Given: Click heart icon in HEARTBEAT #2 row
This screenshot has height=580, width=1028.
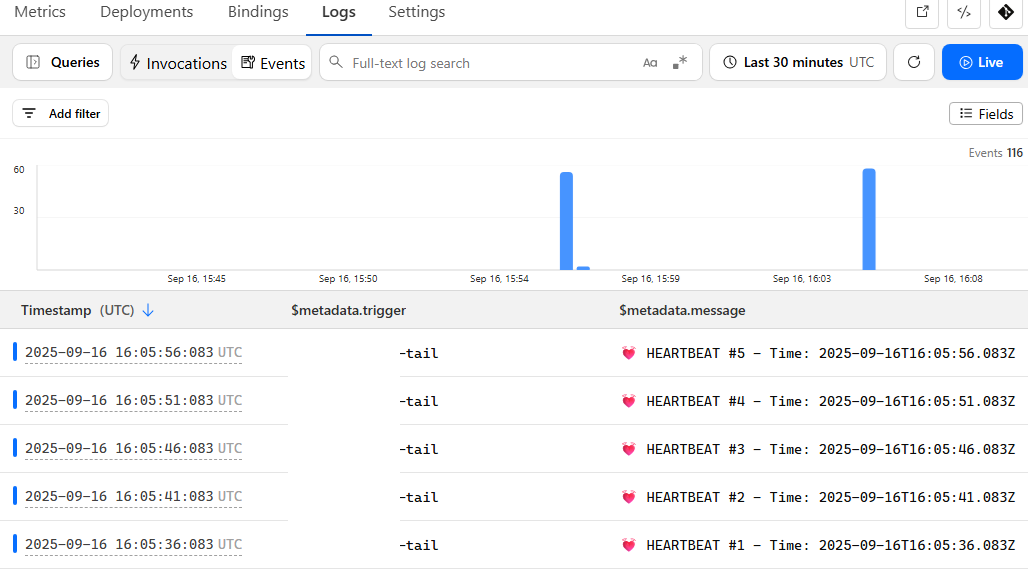Looking at the screenshot, I should pos(629,497).
